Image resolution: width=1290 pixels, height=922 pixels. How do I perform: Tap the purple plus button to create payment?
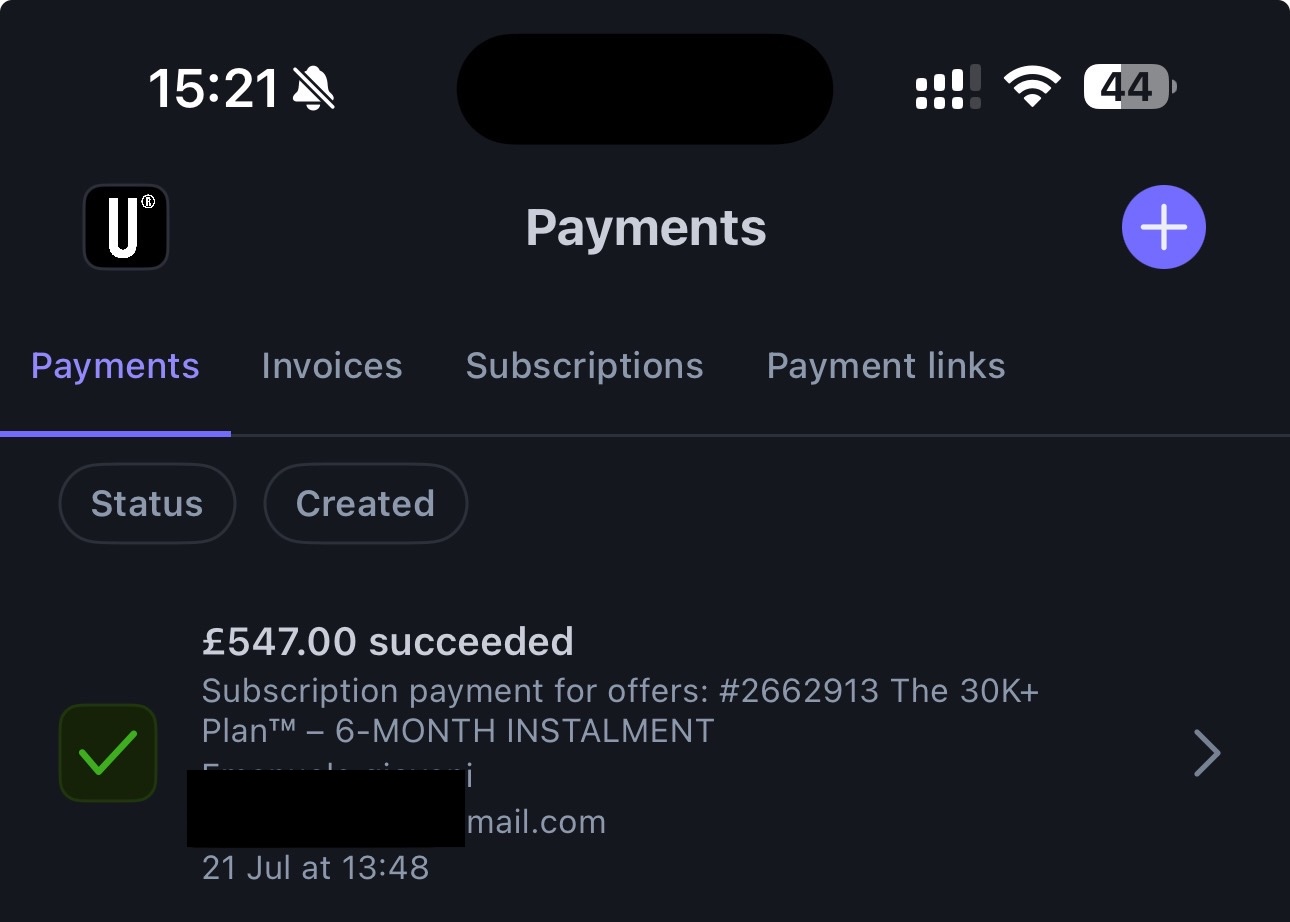click(x=1164, y=227)
